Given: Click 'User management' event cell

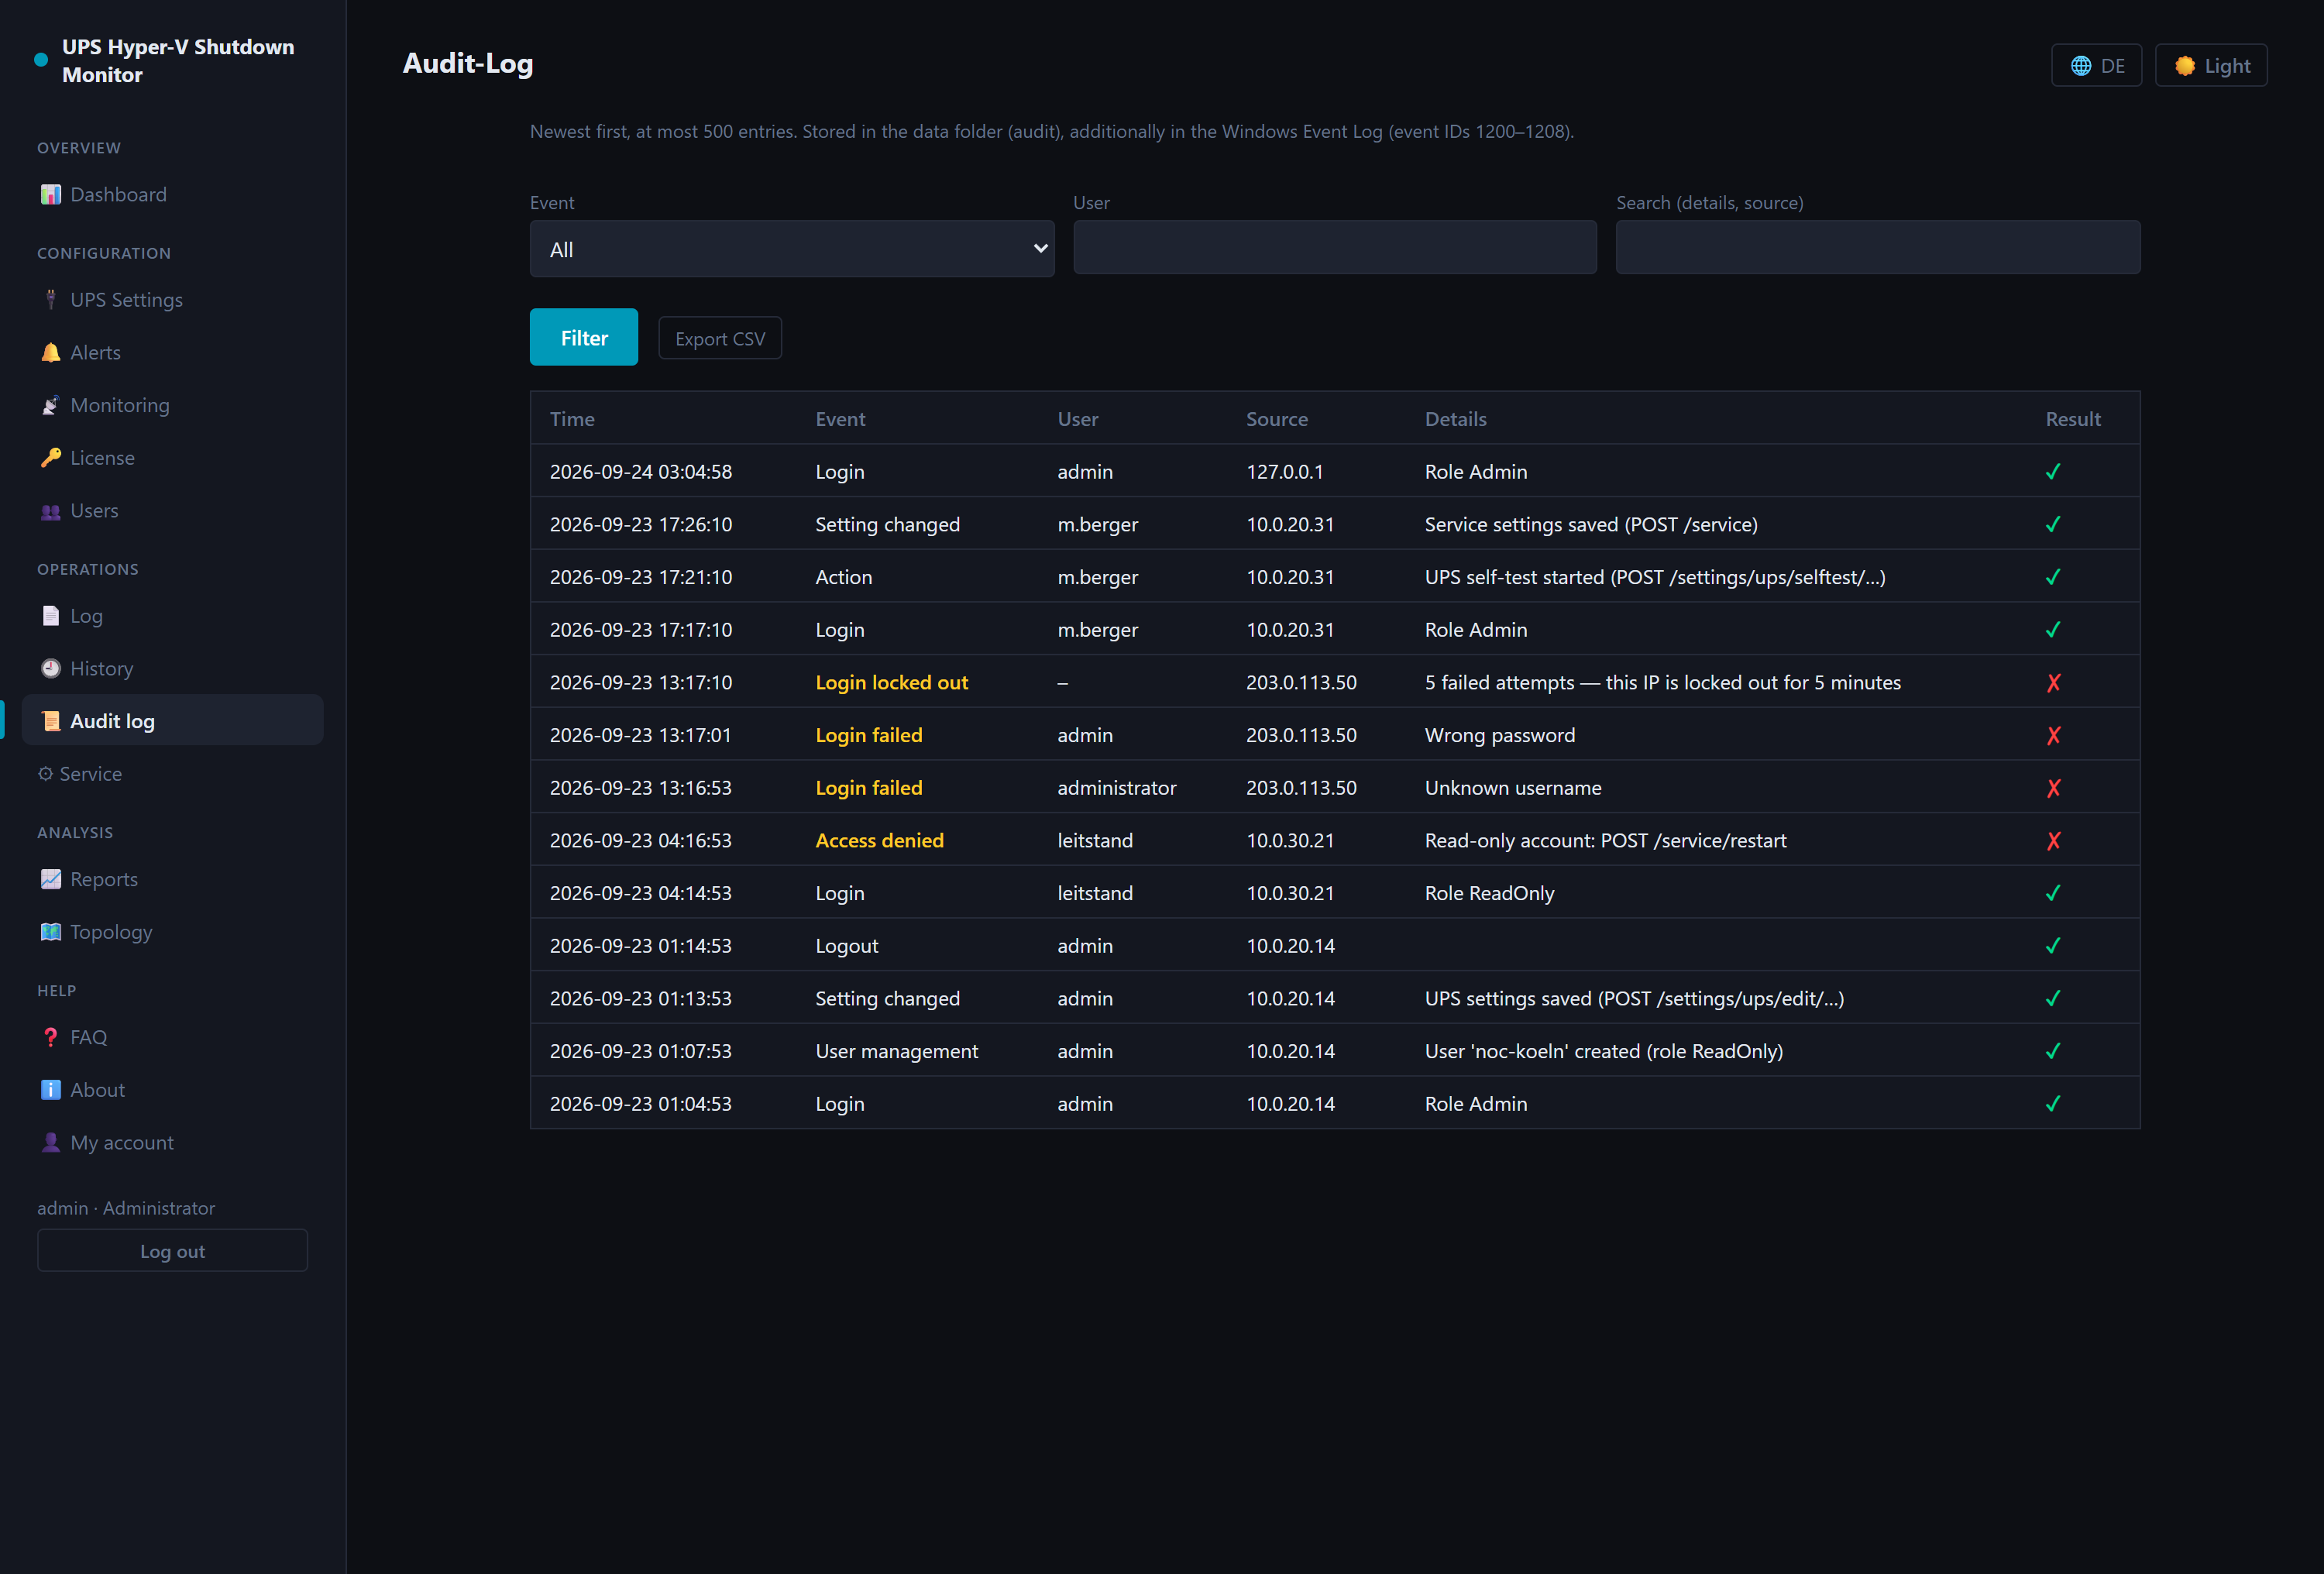Looking at the screenshot, I should pyautogui.click(x=897, y=1051).
